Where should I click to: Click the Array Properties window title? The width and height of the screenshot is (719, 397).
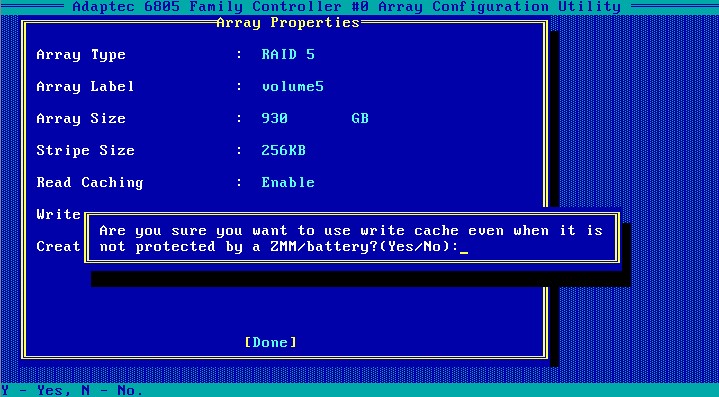pyautogui.click(x=288, y=22)
